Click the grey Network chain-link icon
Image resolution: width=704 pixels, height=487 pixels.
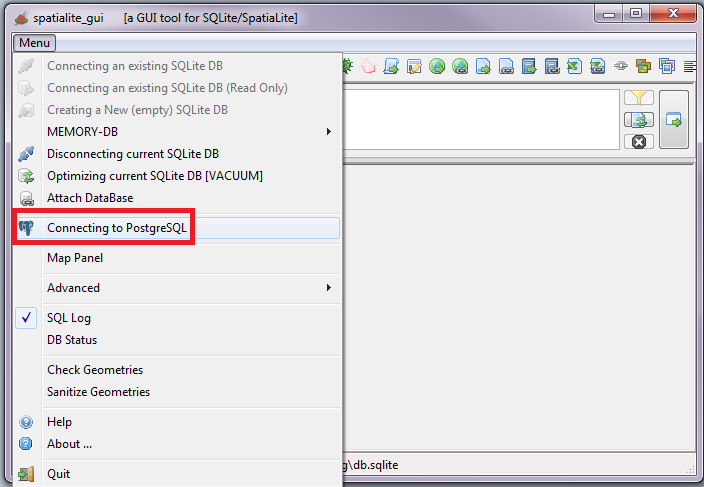click(621, 66)
